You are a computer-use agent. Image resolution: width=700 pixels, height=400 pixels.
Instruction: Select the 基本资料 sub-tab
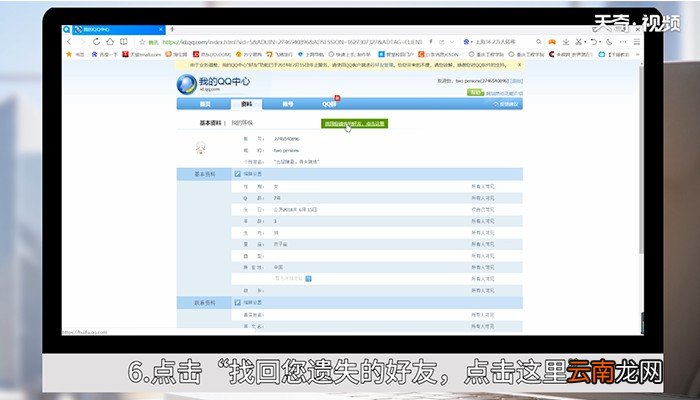point(210,123)
